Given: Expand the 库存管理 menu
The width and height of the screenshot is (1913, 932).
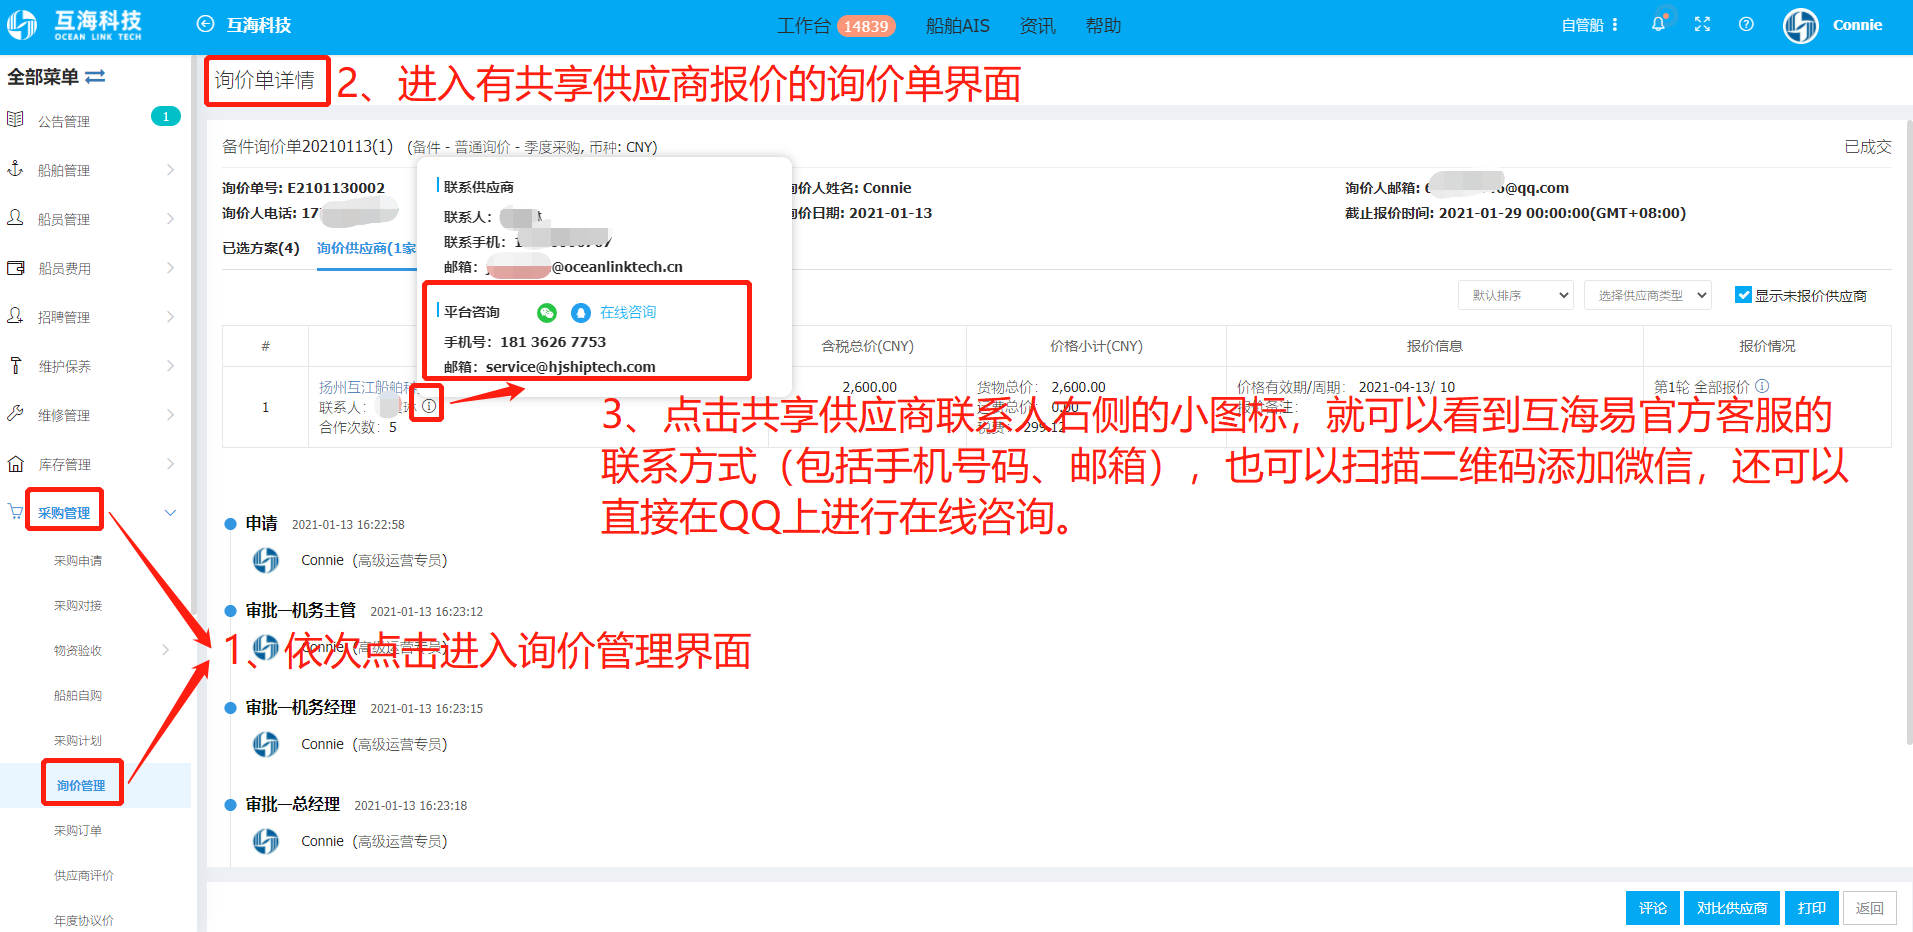Looking at the screenshot, I should pyautogui.click(x=170, y=464).
